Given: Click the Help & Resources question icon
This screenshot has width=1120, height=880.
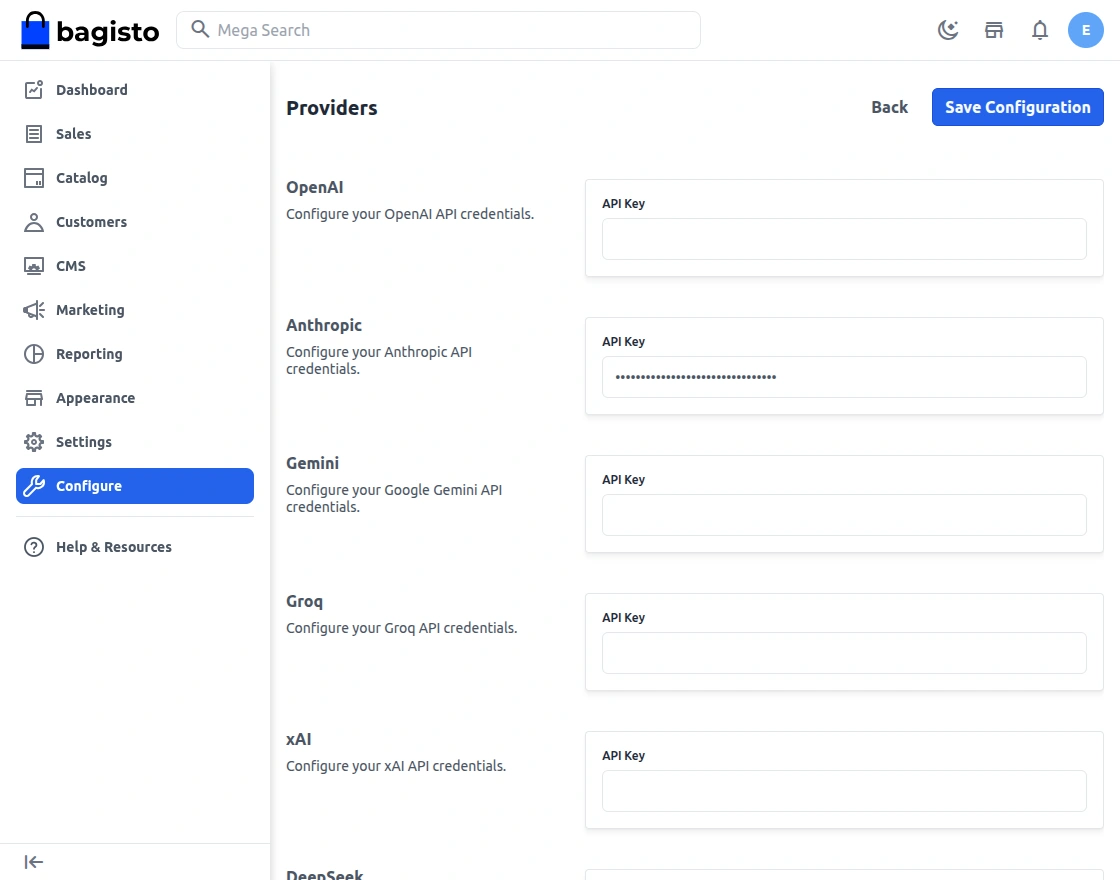Looking at the screenshot, I should [34, 547].
